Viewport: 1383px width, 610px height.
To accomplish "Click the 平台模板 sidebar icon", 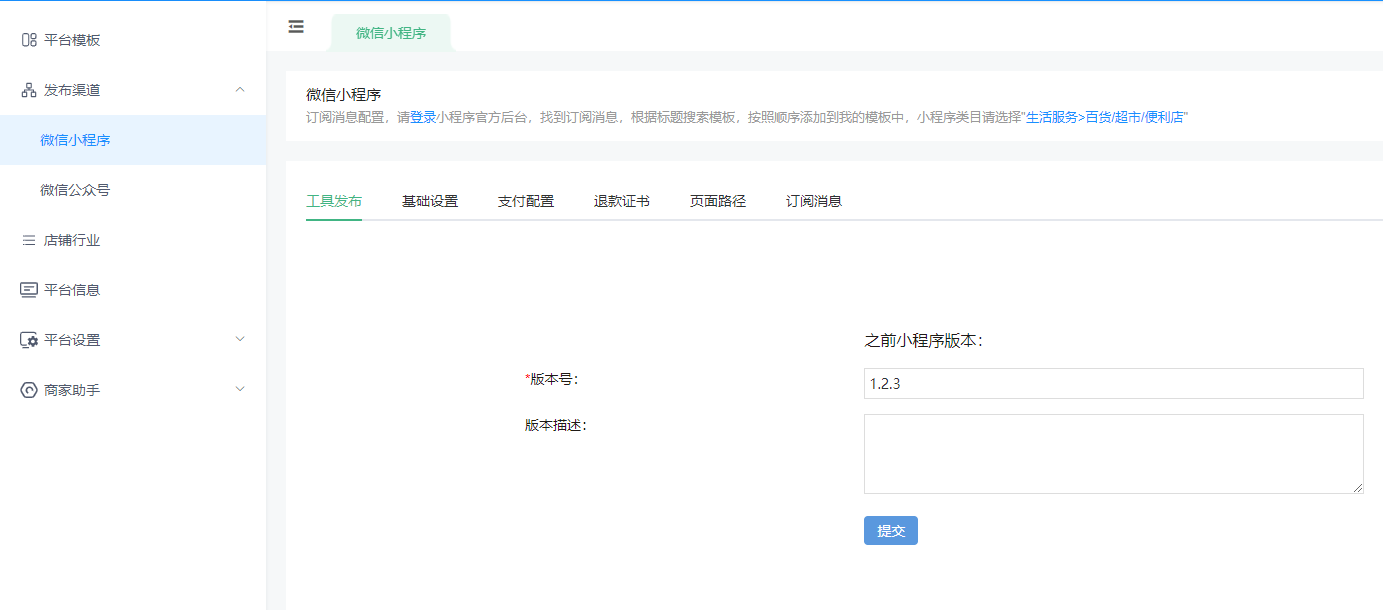I will [x=29, y=40].
